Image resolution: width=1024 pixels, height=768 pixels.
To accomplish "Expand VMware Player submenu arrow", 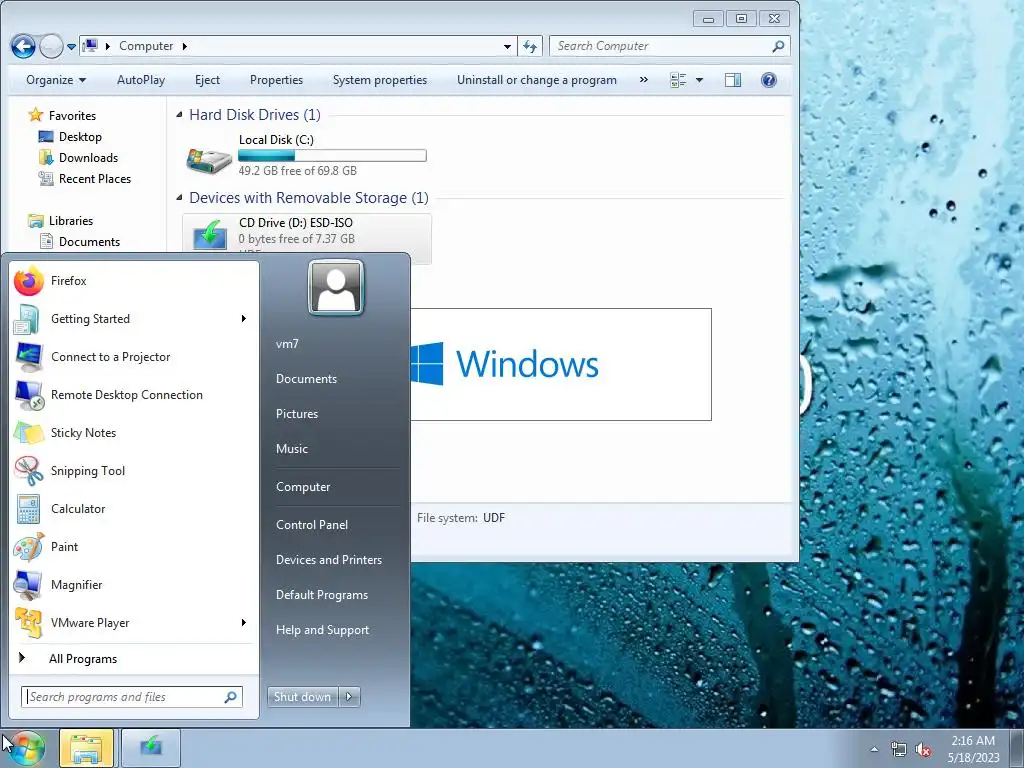I will click(x=244, y=623).
